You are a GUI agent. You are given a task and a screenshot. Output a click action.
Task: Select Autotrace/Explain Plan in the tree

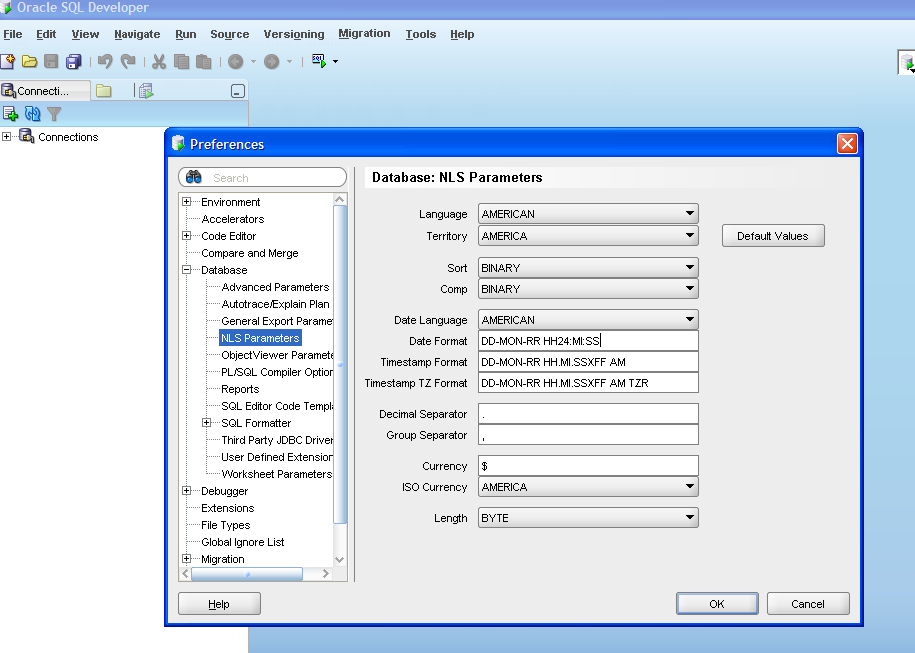(275, 304)
